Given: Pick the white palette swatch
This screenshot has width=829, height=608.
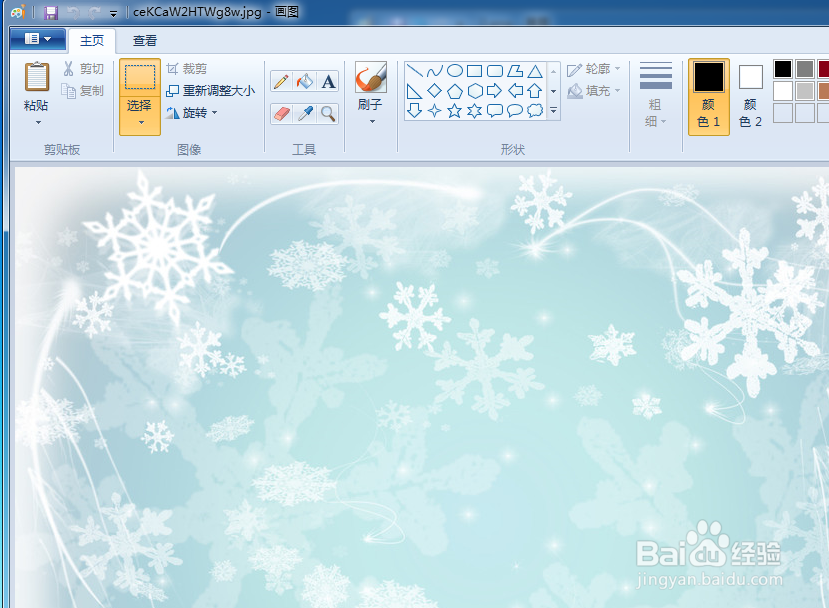Looking at the screenshot, I should (783, 90).
